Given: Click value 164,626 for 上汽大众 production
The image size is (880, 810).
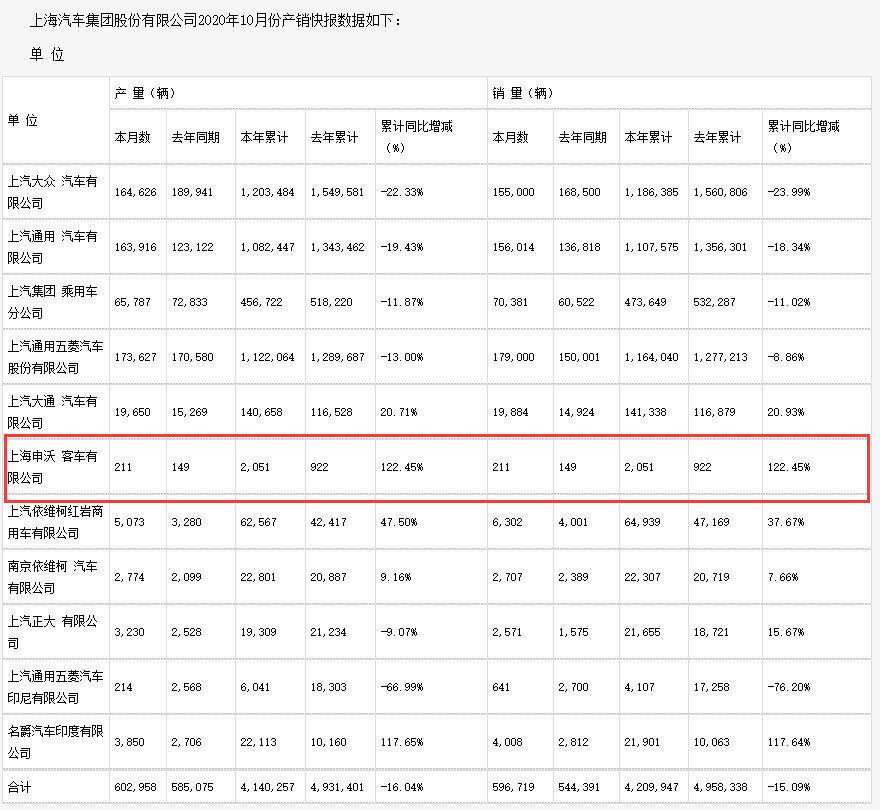Looking at the screenshot, I should [135, 192].
